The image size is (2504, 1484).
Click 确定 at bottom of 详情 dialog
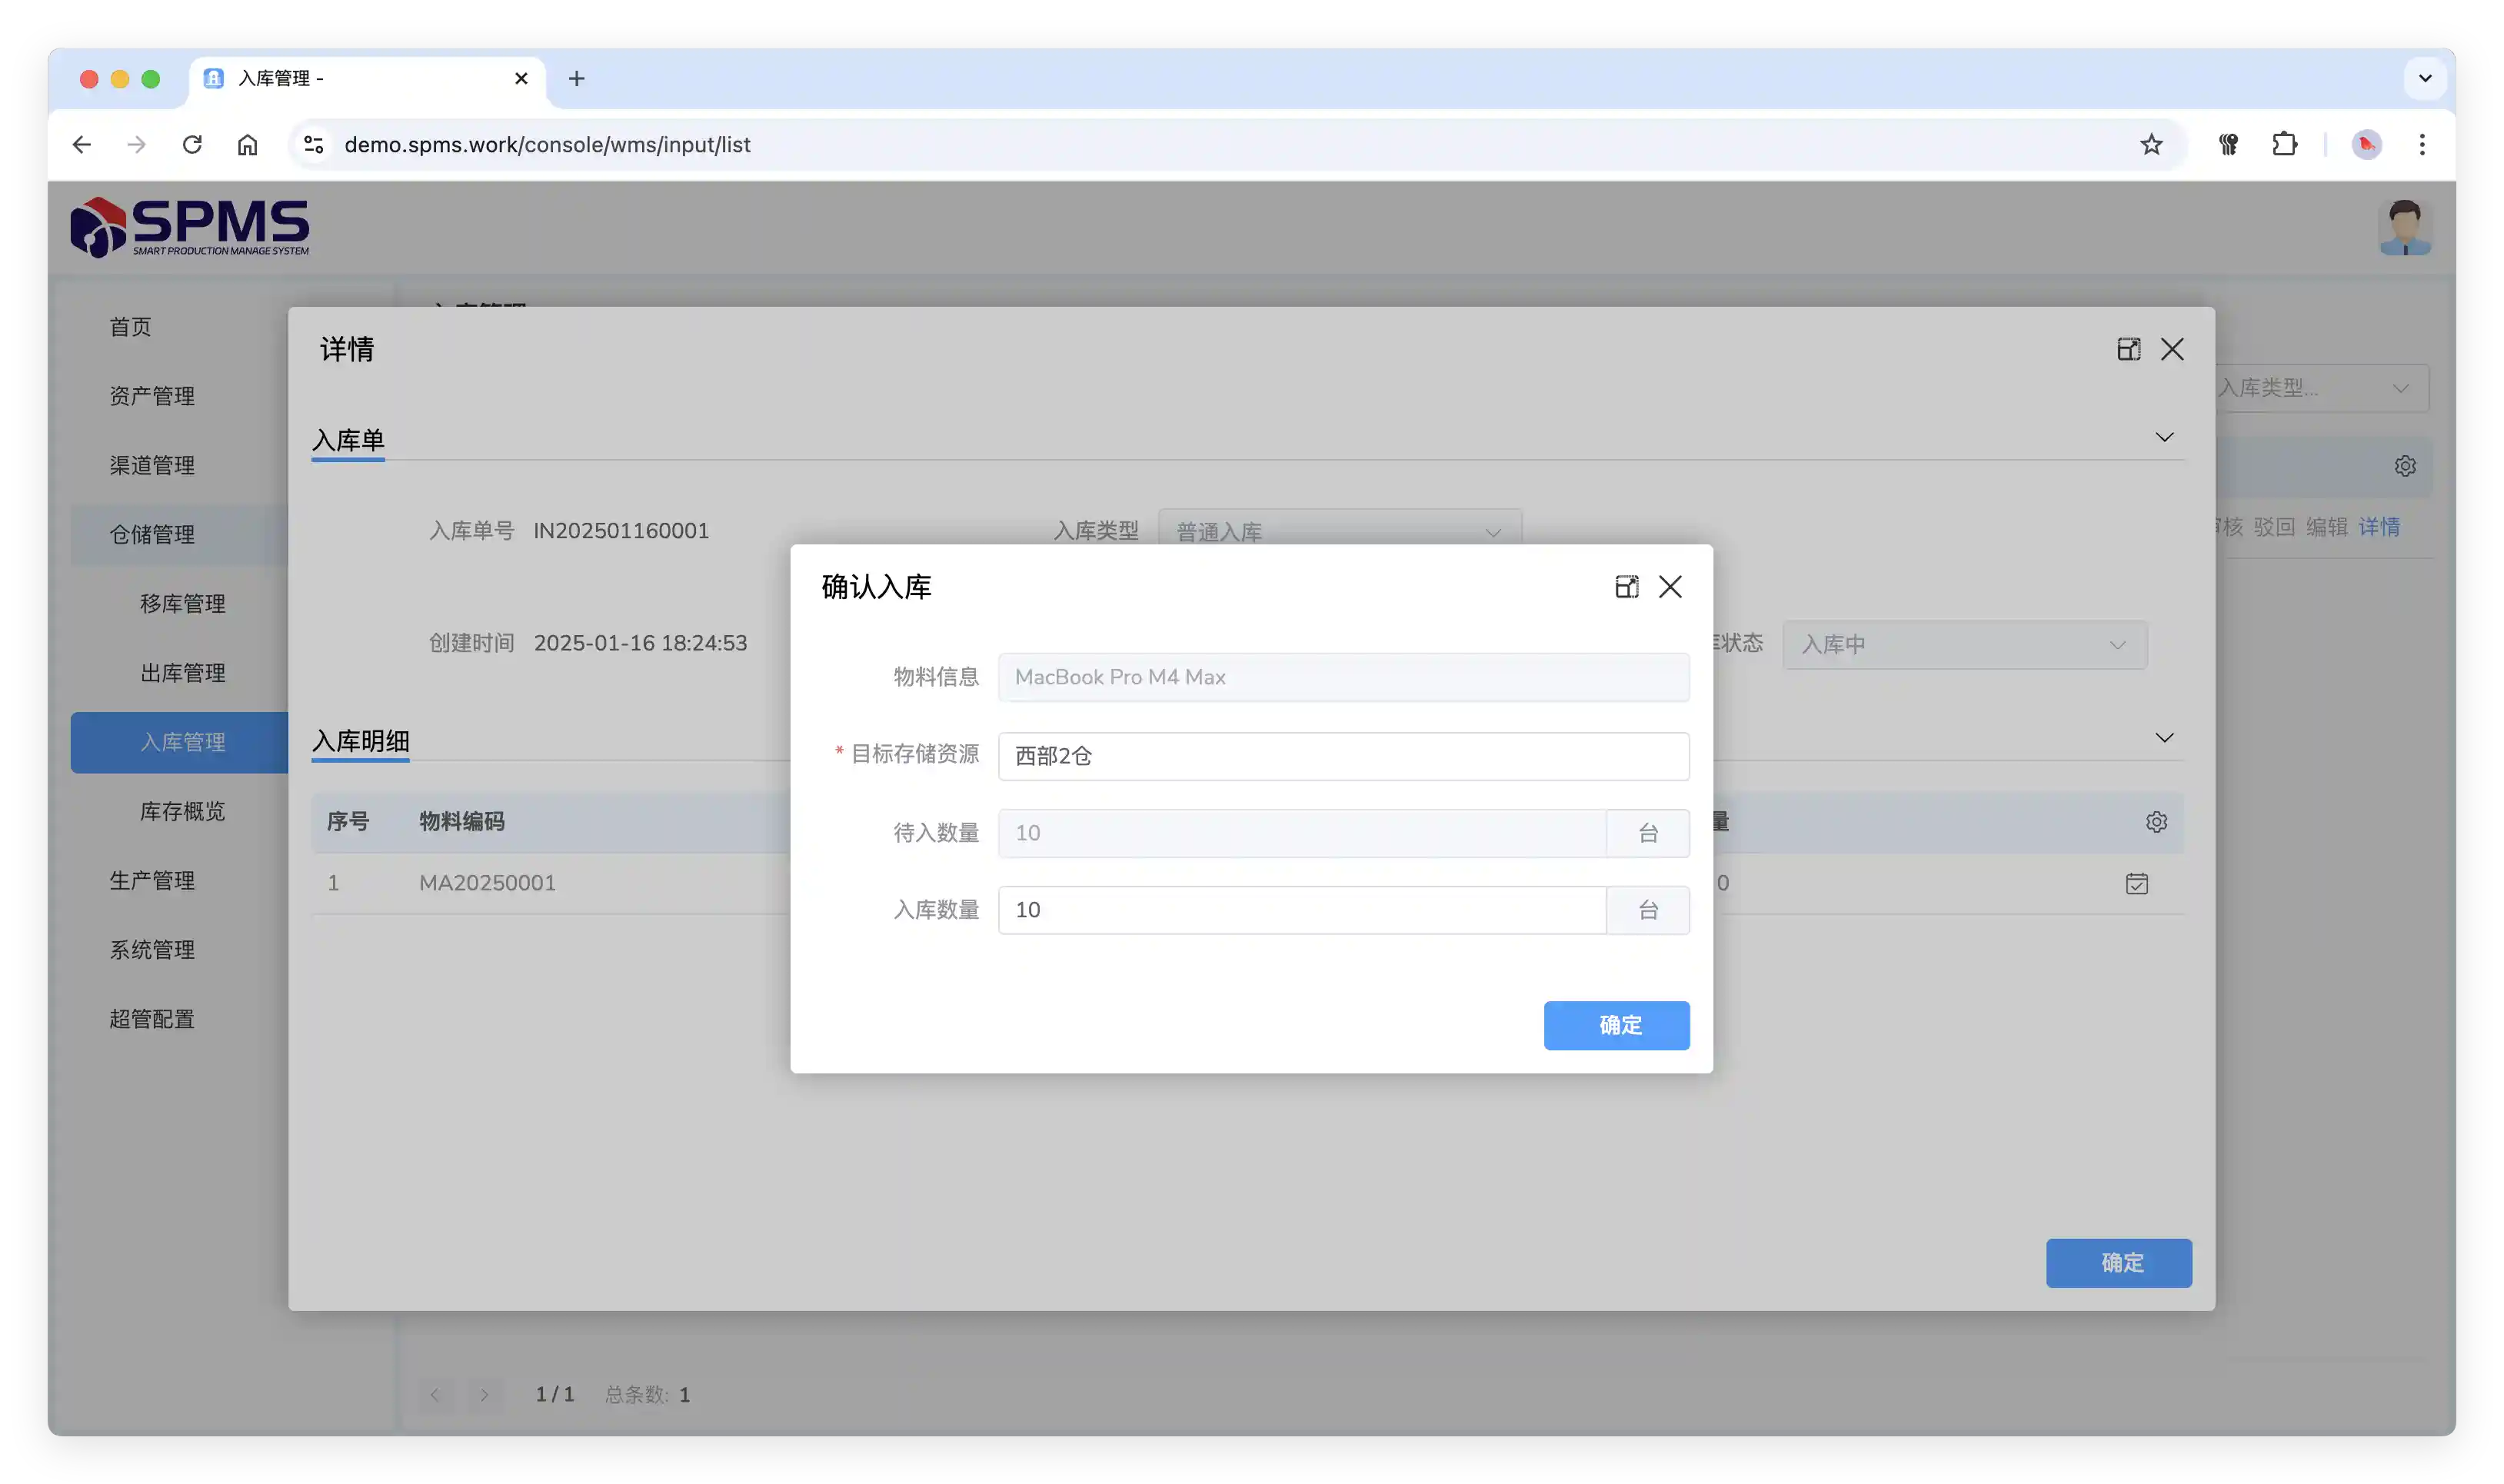point(2118,1263)
